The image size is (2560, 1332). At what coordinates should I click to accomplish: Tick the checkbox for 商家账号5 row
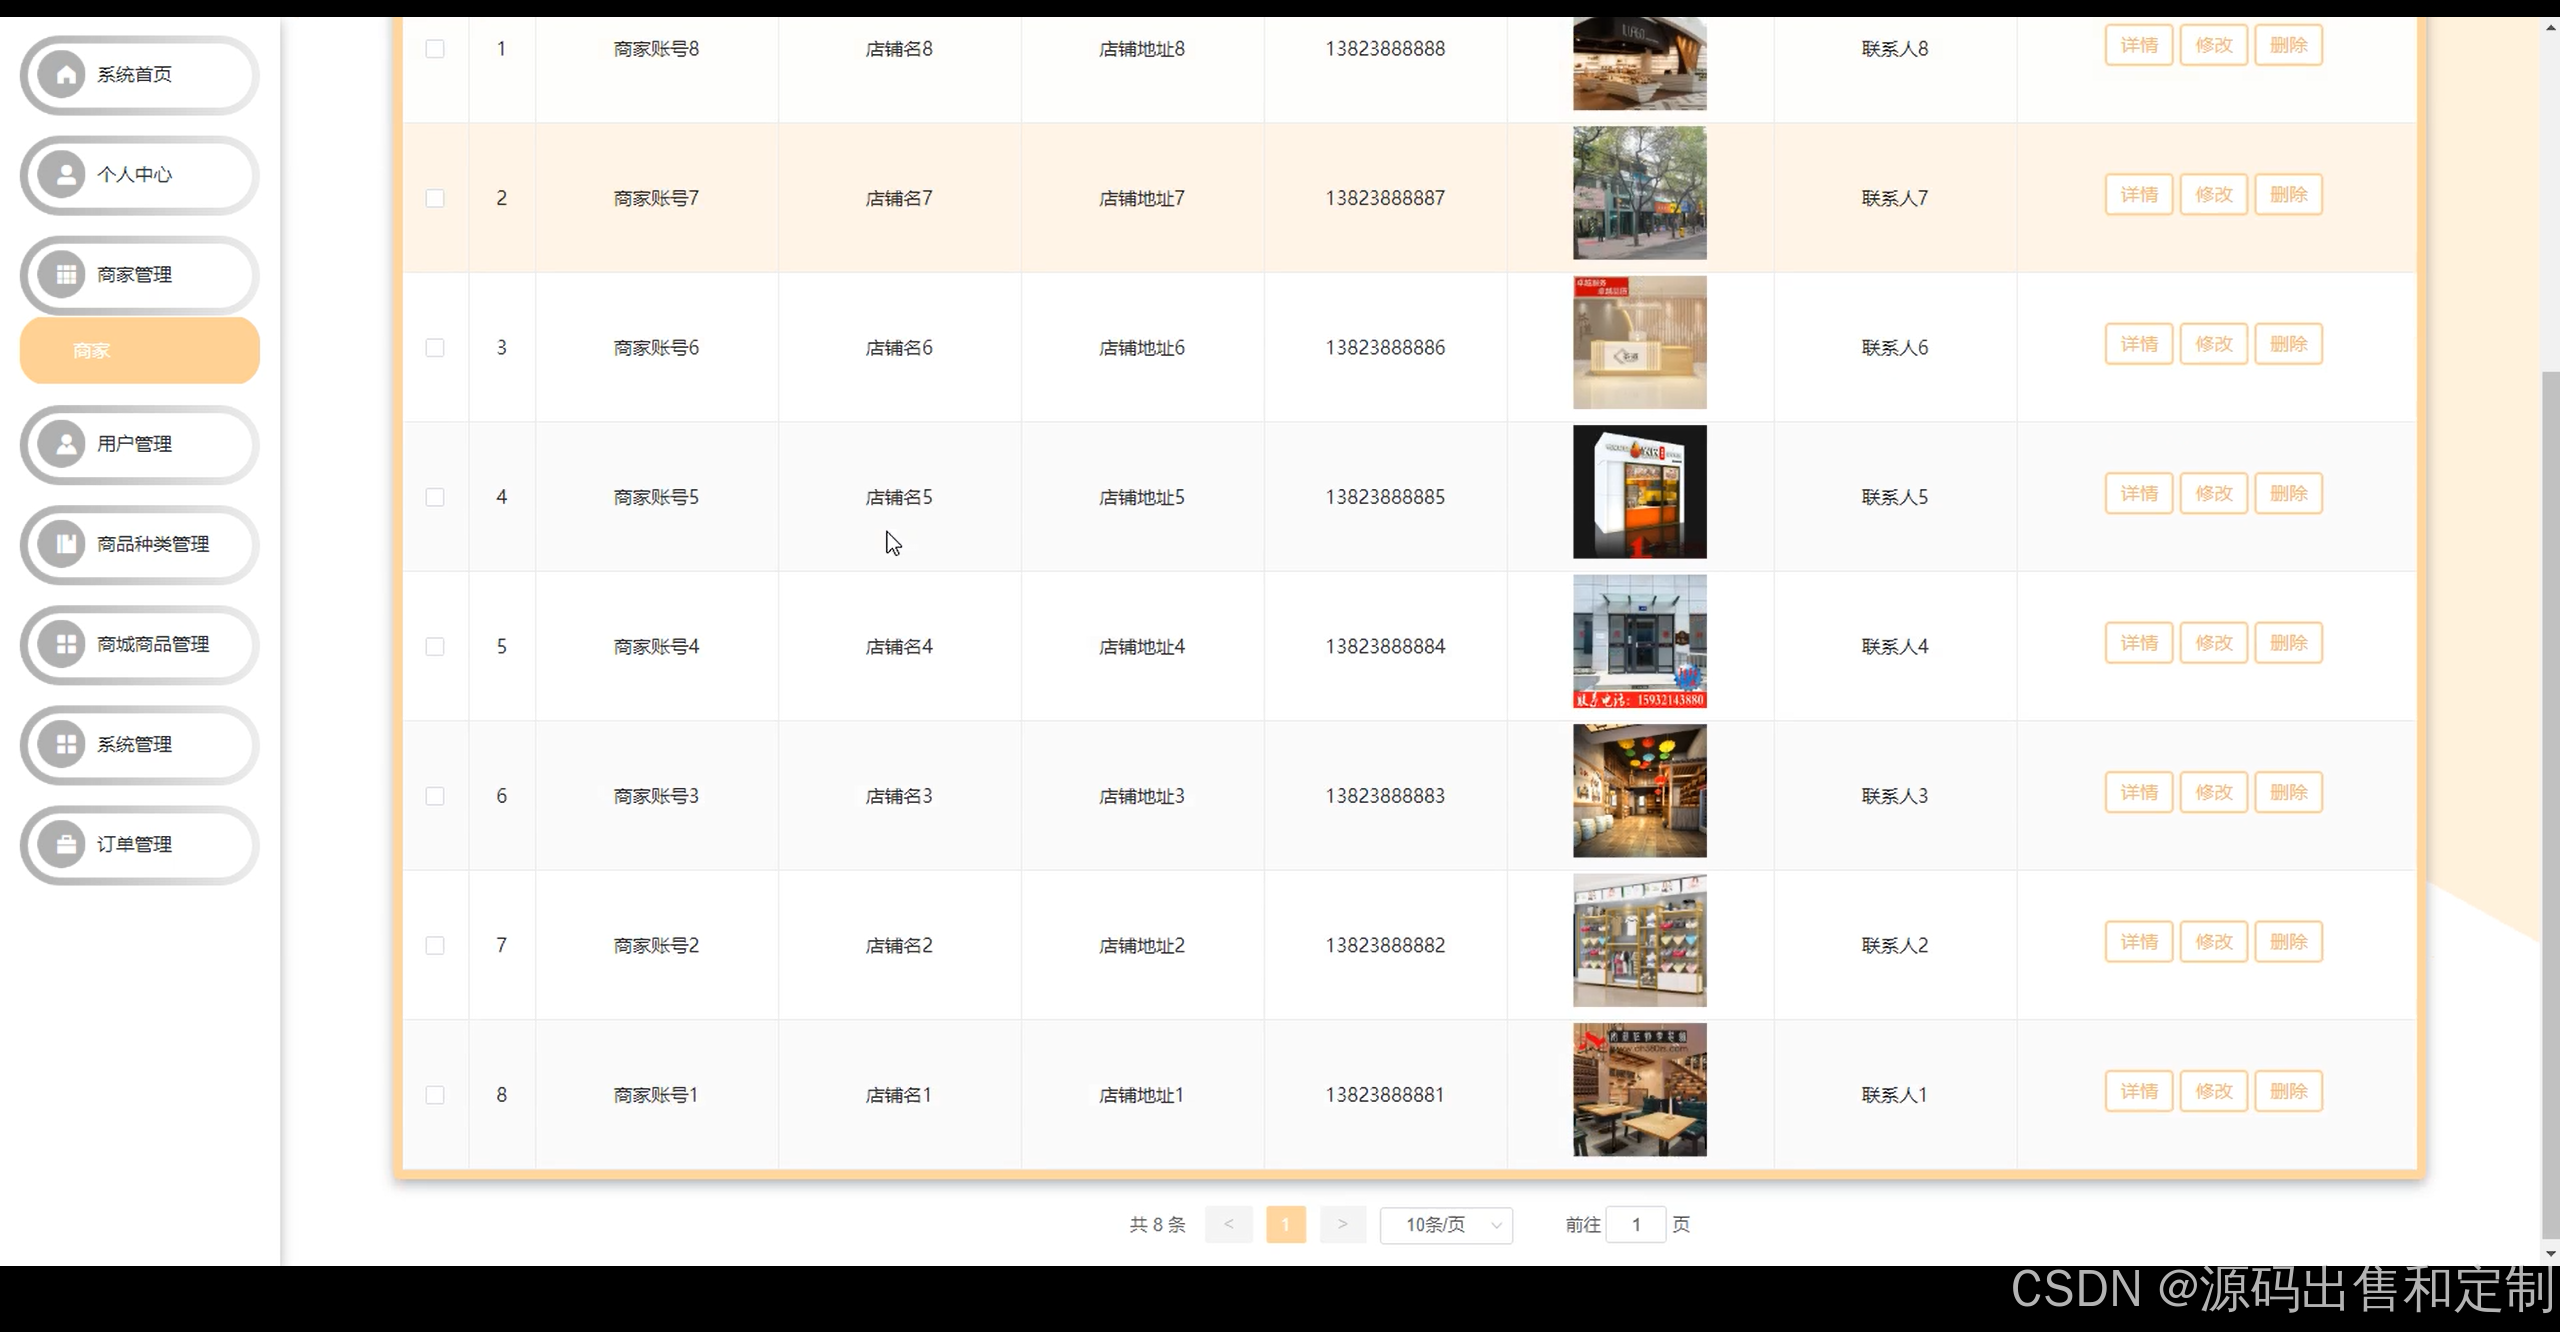[435, 497]
